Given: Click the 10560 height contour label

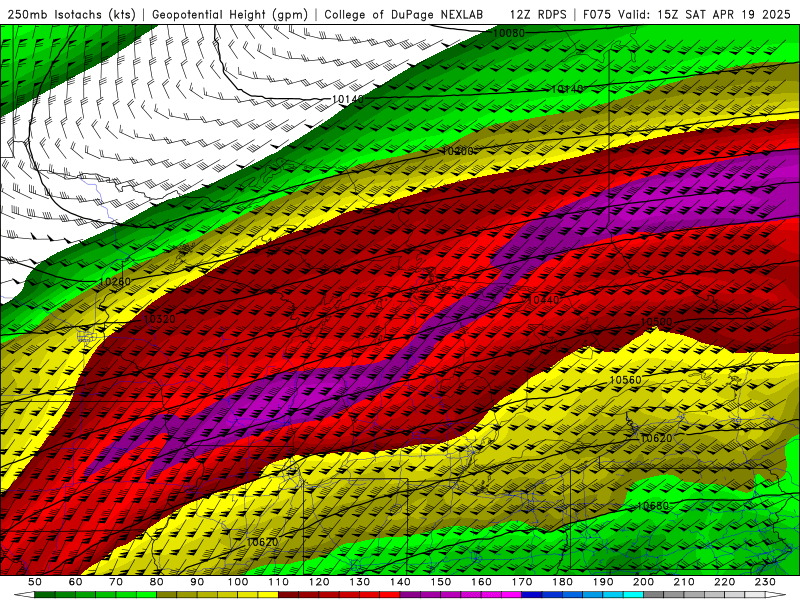Looking at the screenshot, I should pyautogui.click(x=626, y=380).
